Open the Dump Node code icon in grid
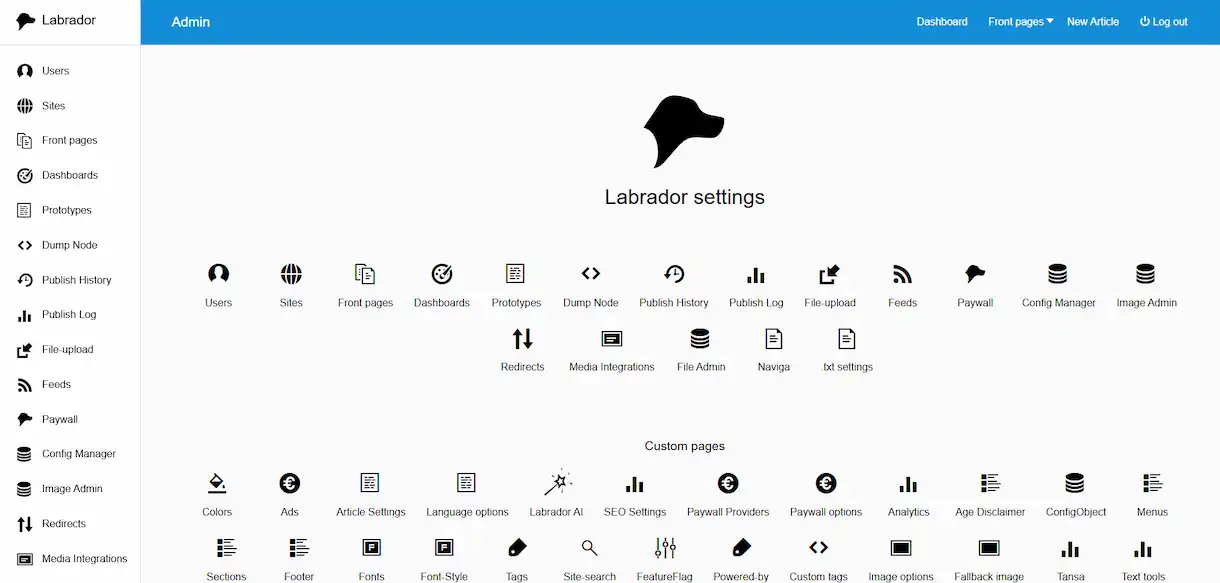Viewport: 1220px width, 583px height. 591,274
